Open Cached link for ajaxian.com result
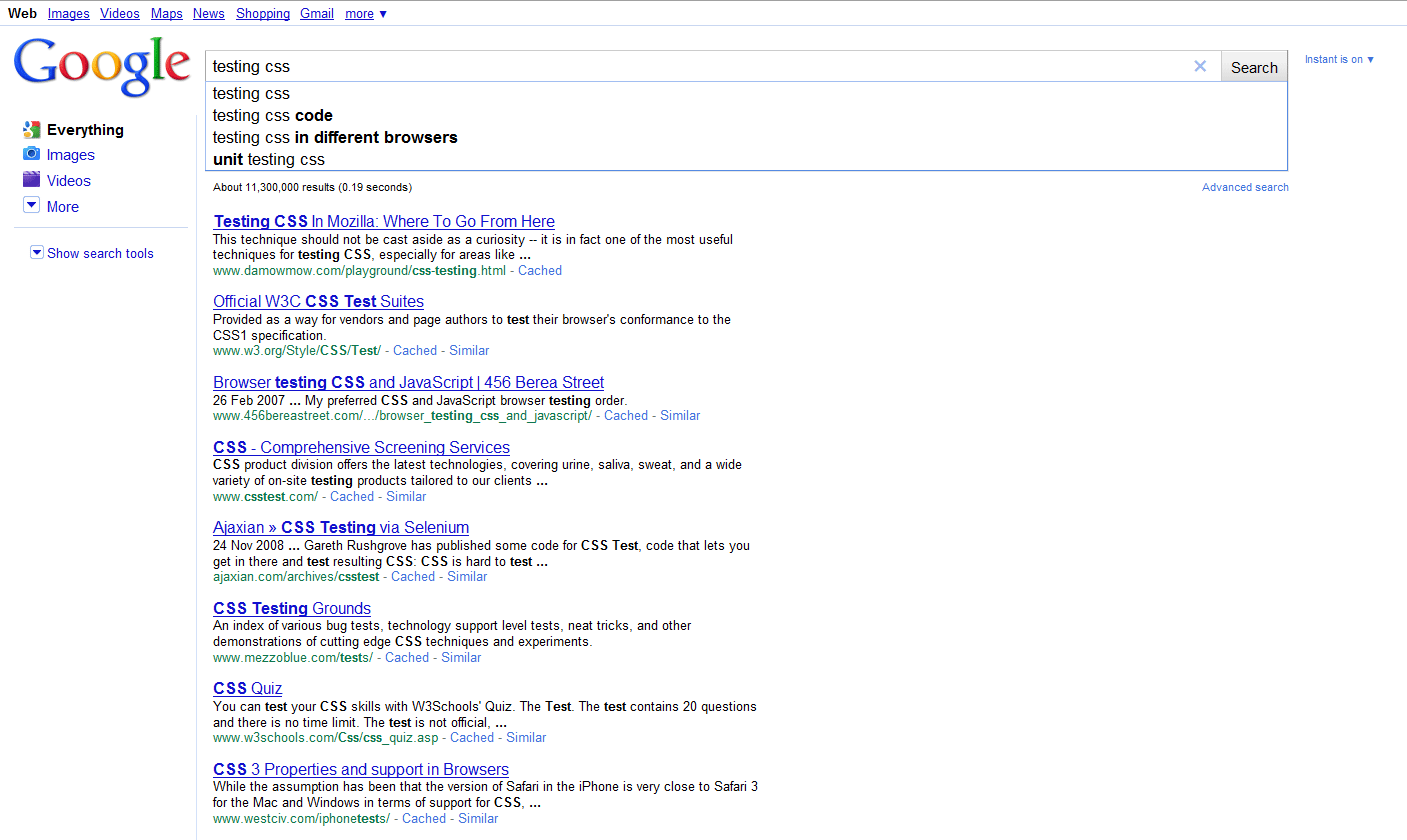The image size is (1407, 840). 413,577
